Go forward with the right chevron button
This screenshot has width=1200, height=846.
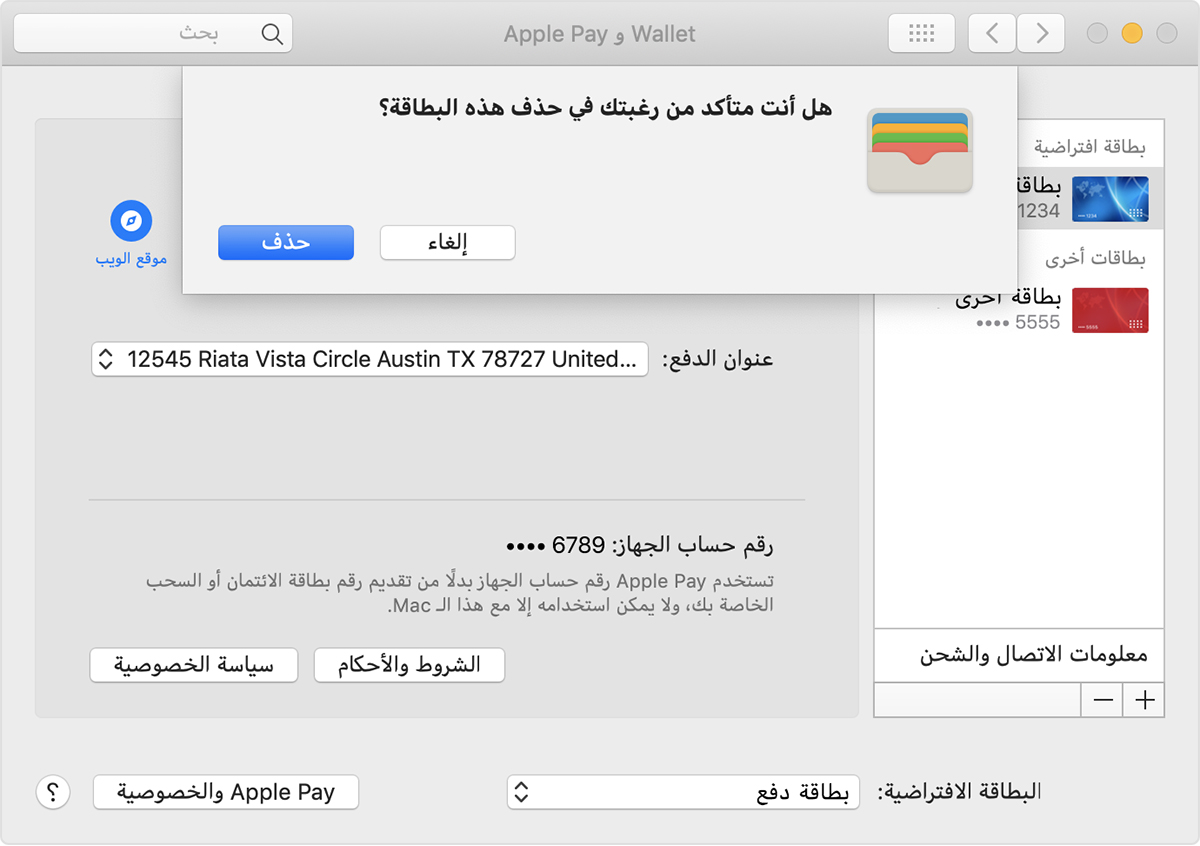[x=1041, y=33]
